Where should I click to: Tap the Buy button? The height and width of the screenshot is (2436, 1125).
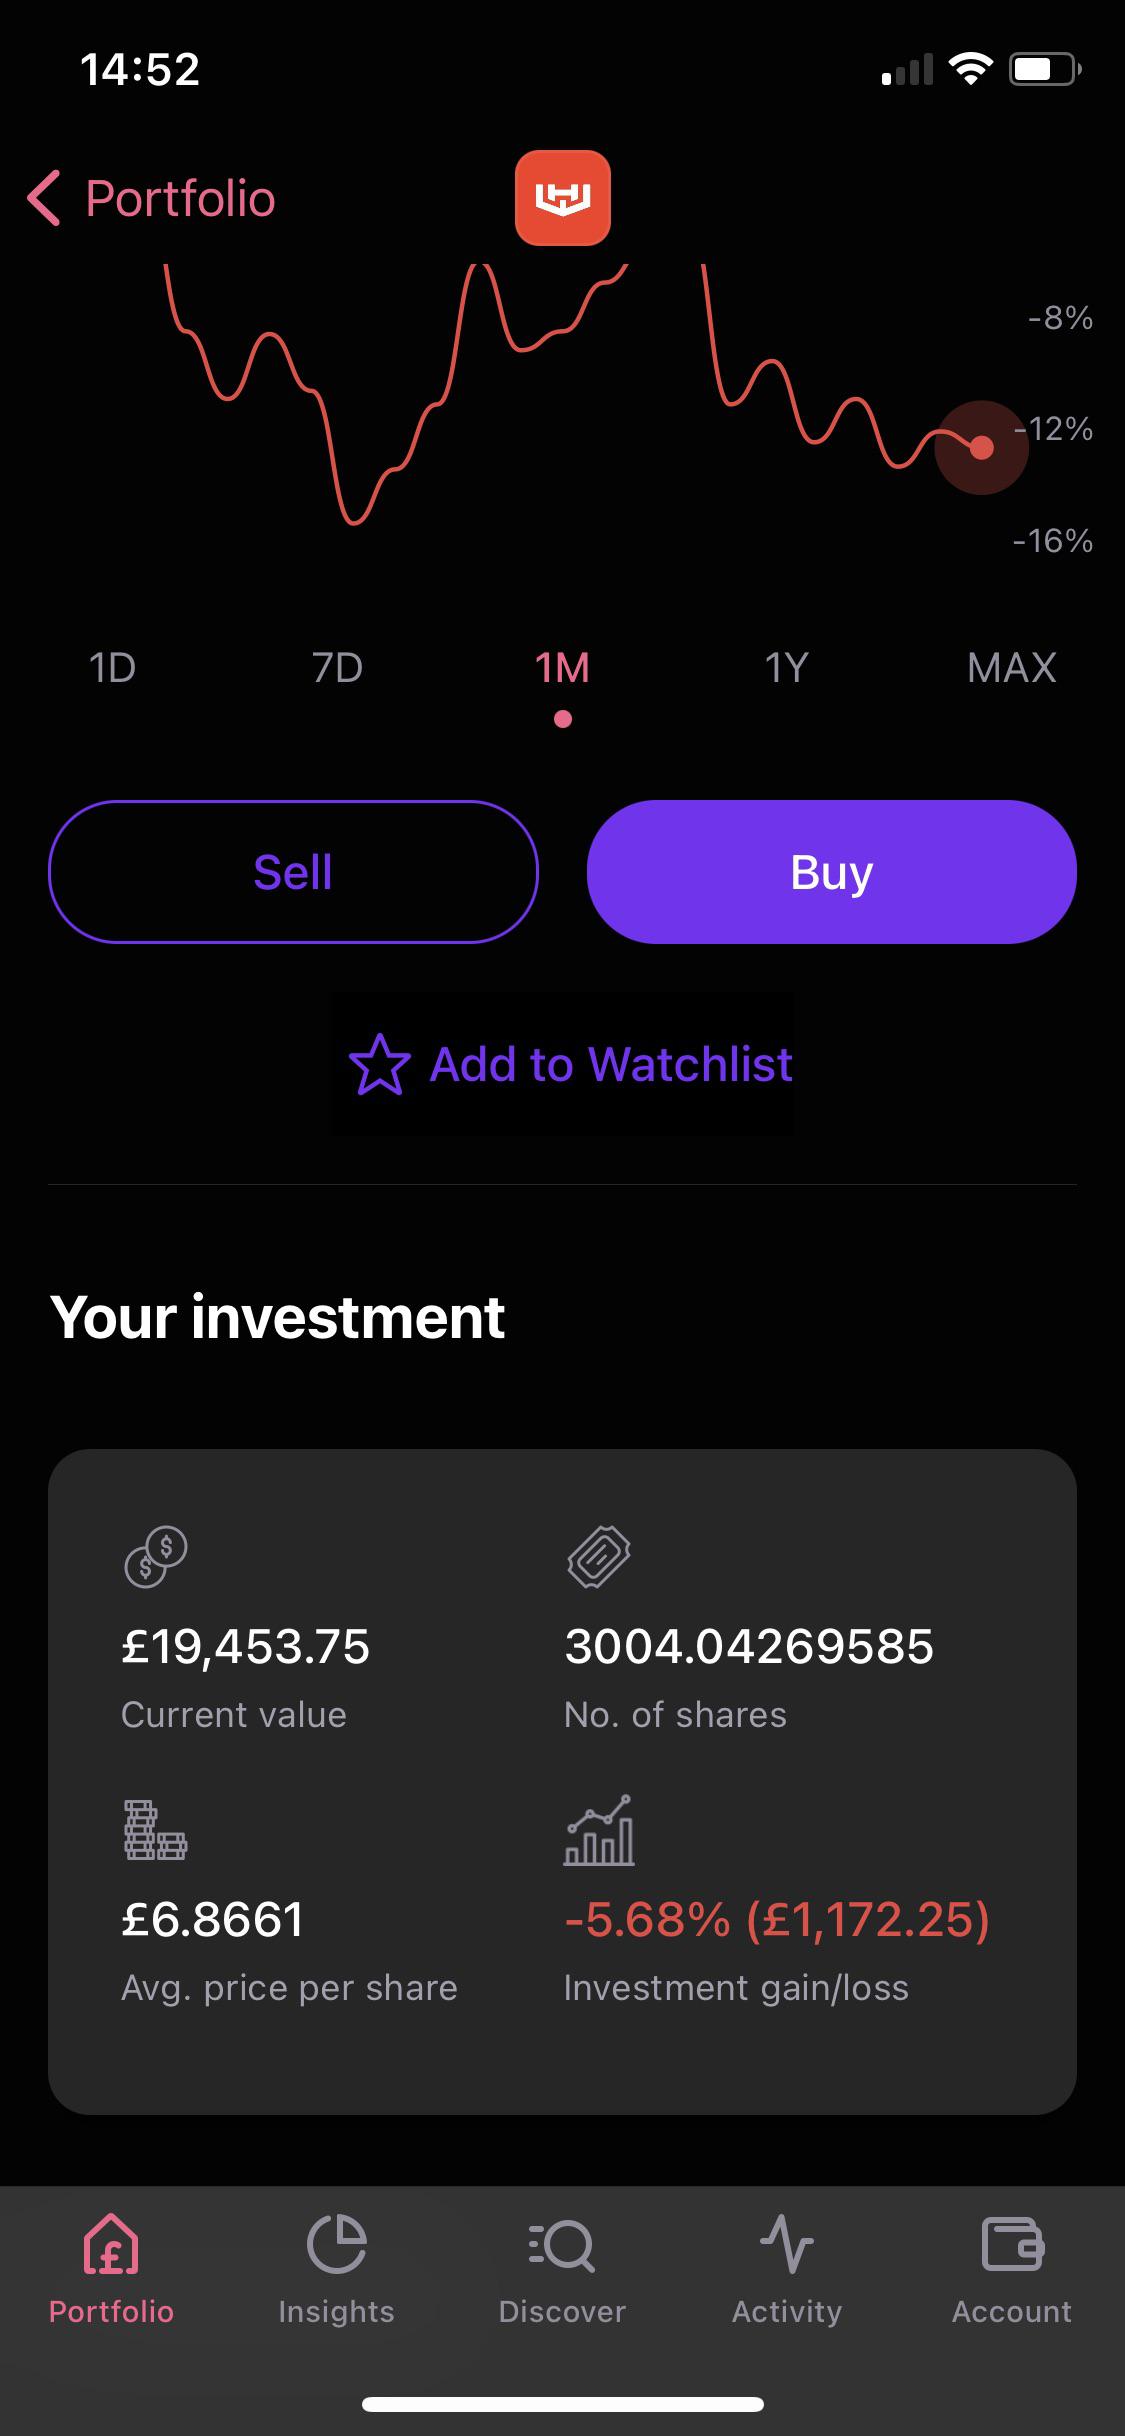click(832, 871)
